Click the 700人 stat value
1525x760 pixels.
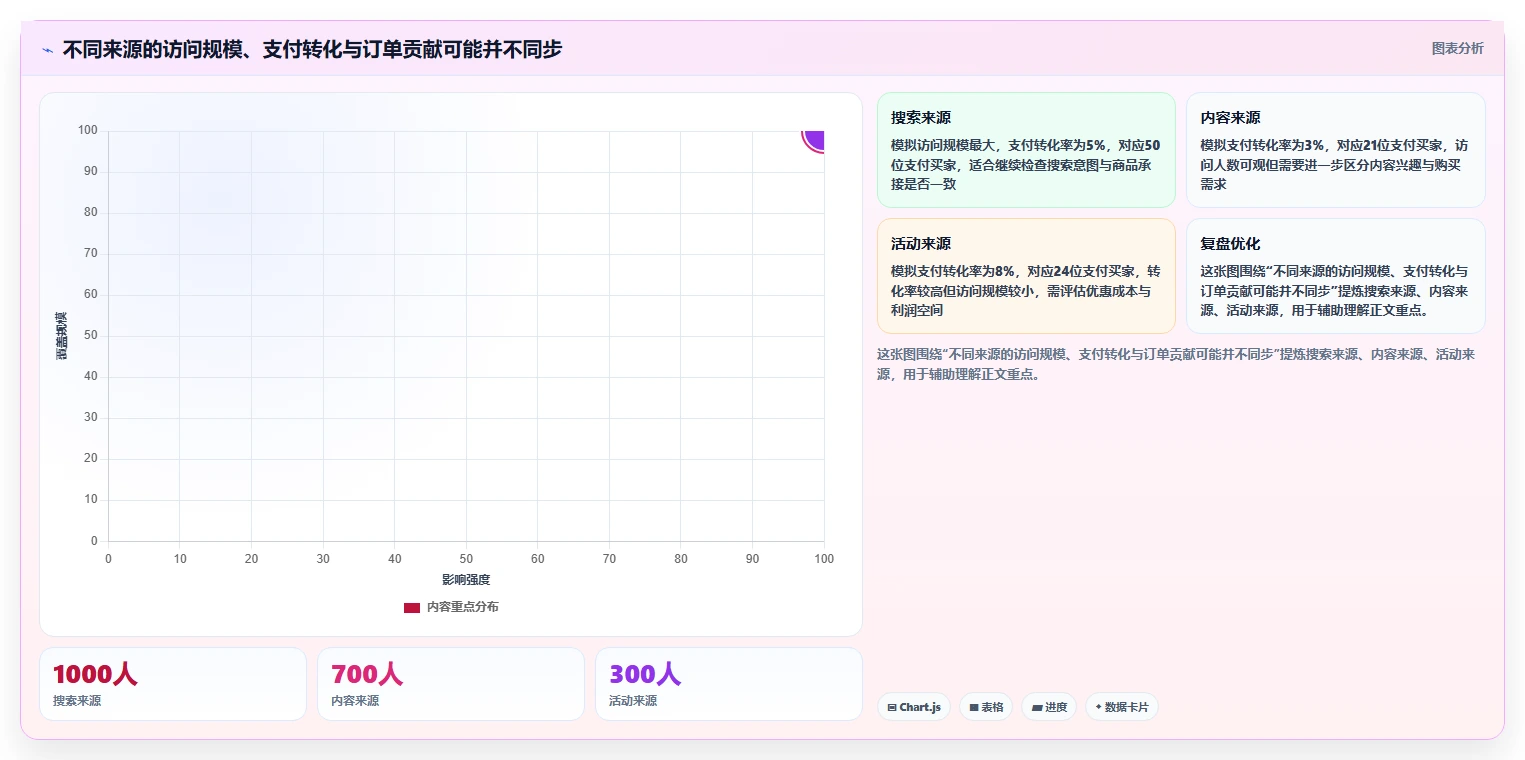coord(367,674)
